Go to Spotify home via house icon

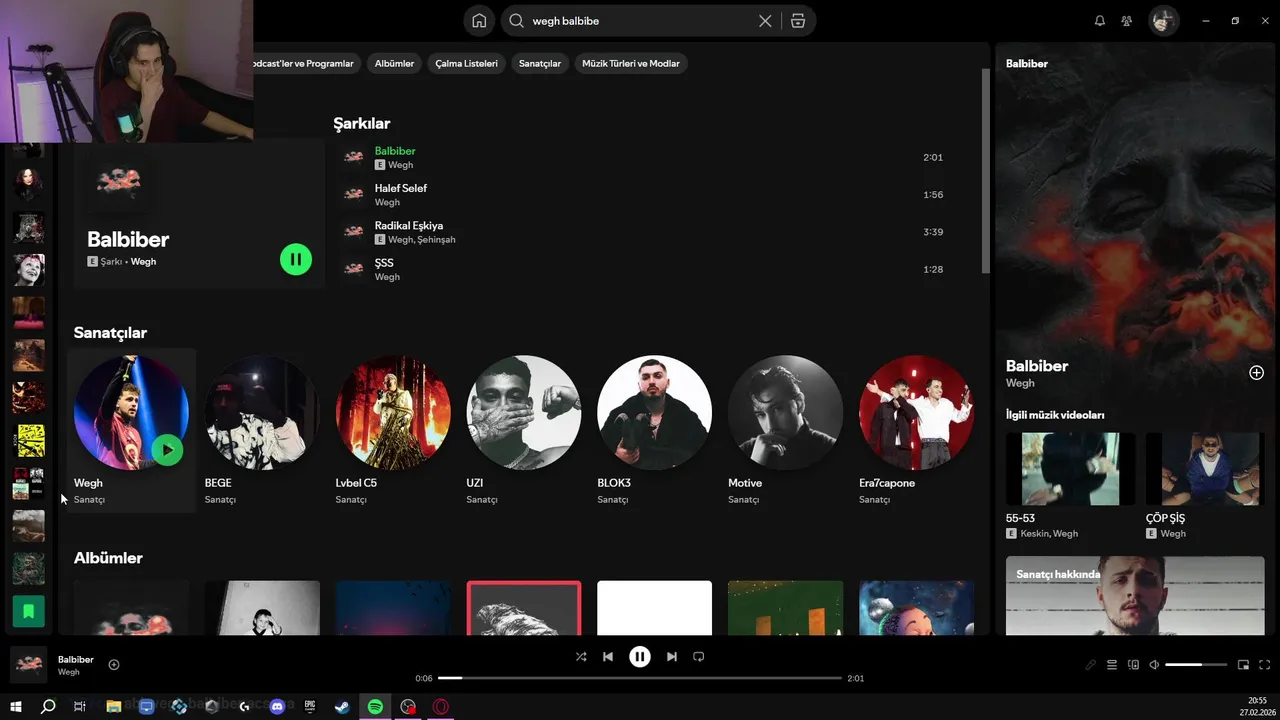point(479,21)
